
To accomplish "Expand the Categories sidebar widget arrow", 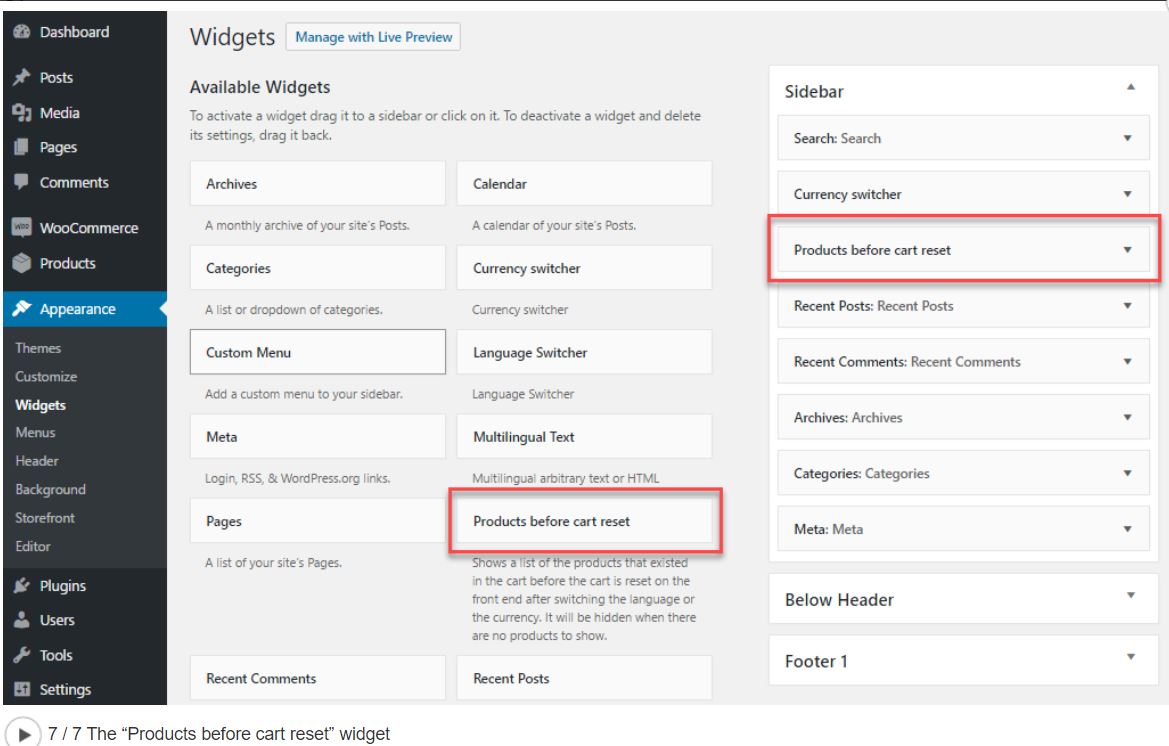I will click(1127, 473).
